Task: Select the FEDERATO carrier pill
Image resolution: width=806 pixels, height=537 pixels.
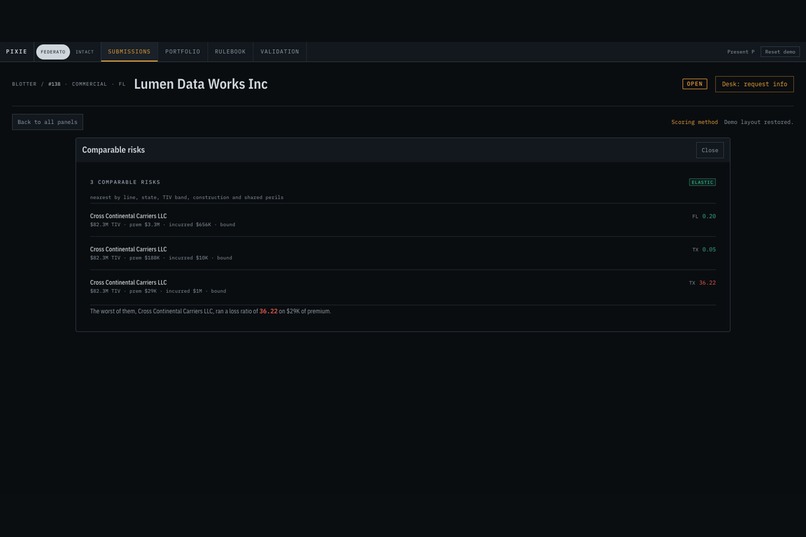Action: pyautogui.click(x=53, y=52)
